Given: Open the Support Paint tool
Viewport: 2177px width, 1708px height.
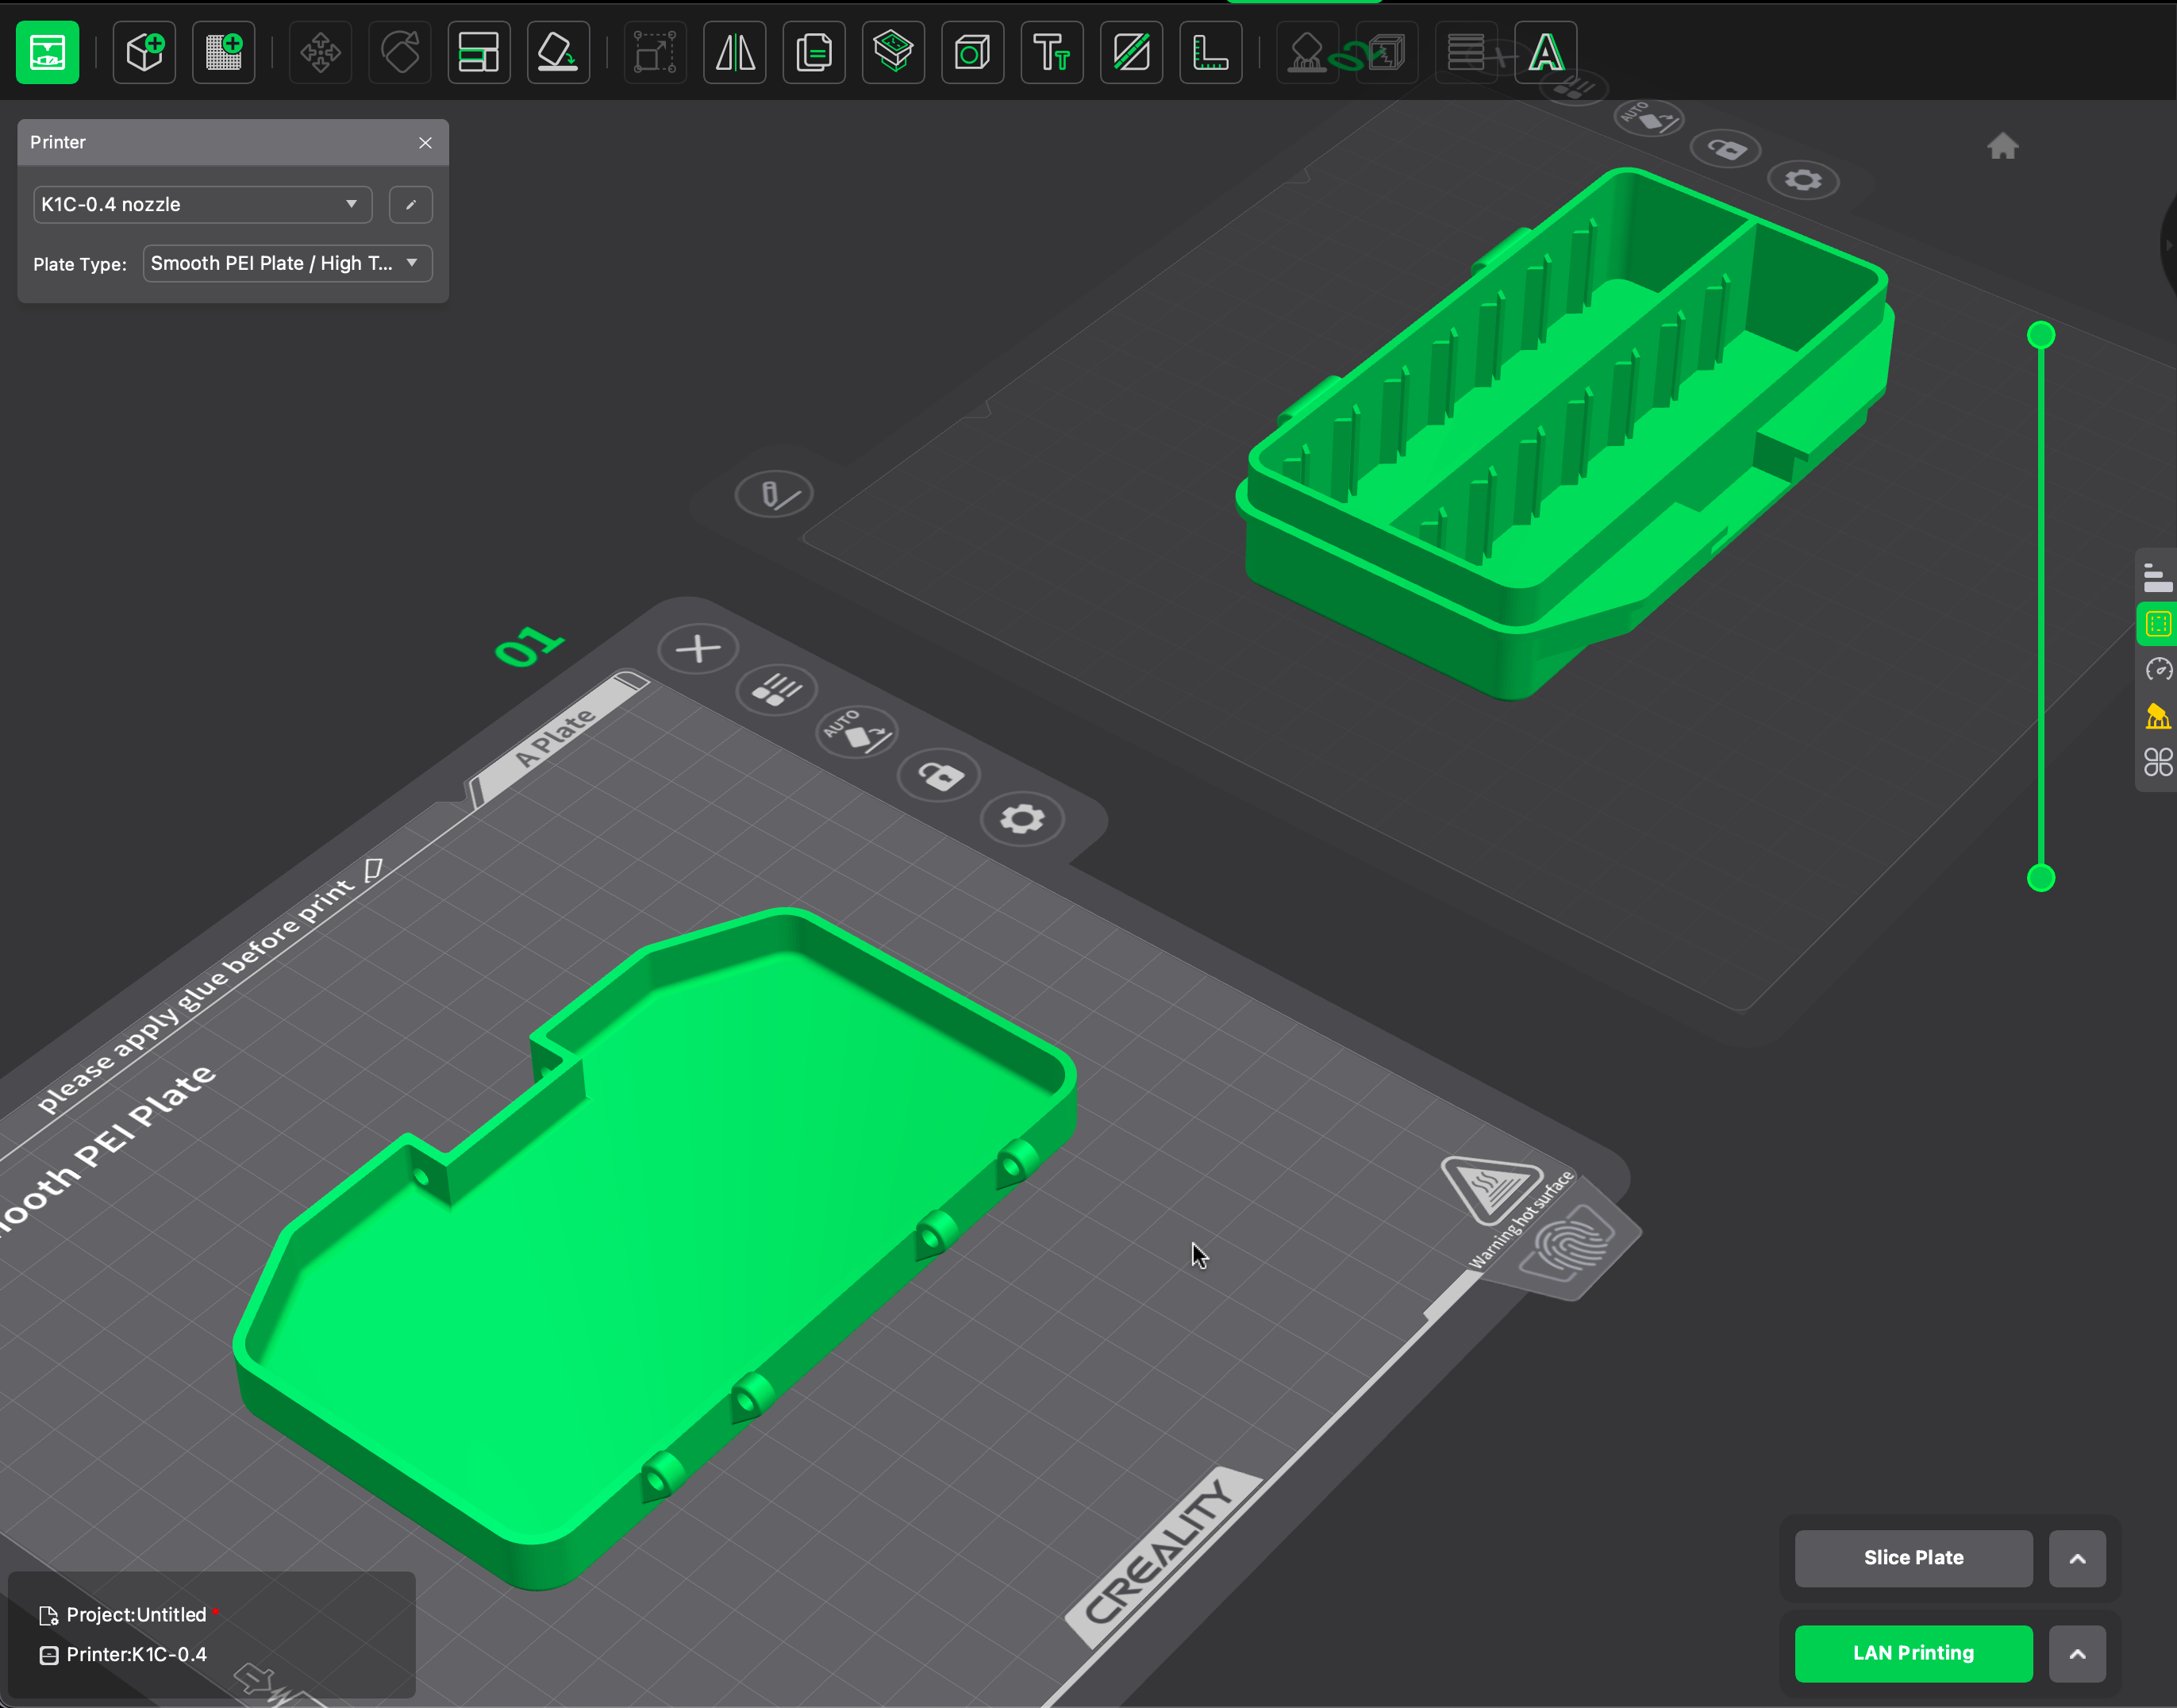Looking at the screenshot, I should [x=1307, y=52].
